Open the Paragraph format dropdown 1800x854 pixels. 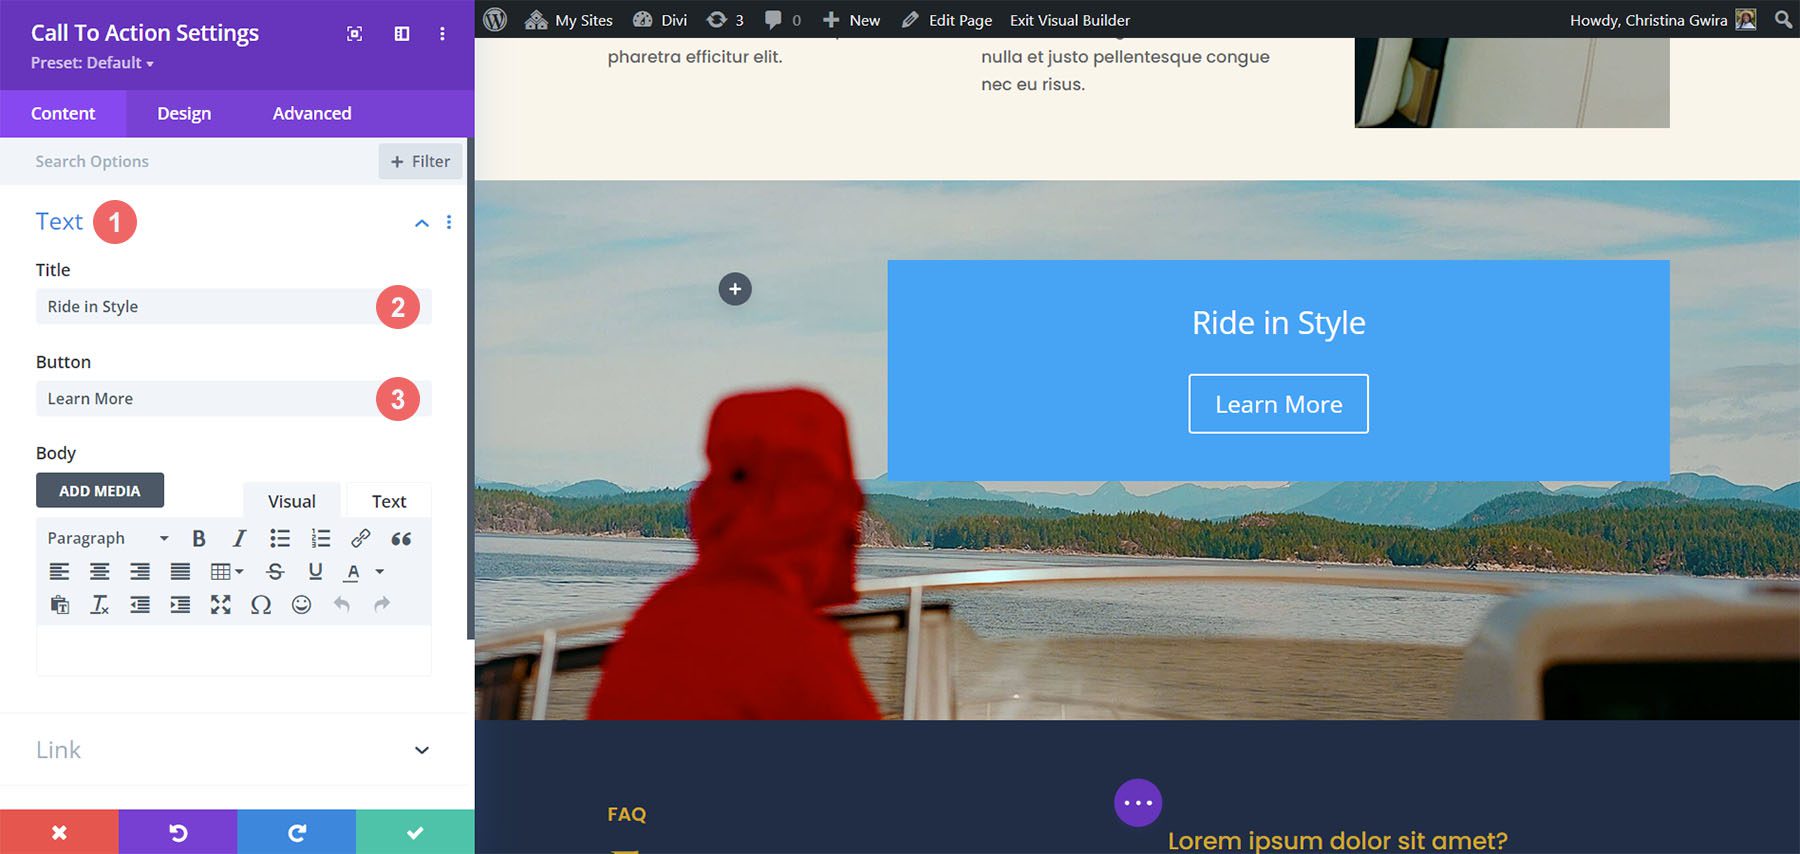[108, 538]
